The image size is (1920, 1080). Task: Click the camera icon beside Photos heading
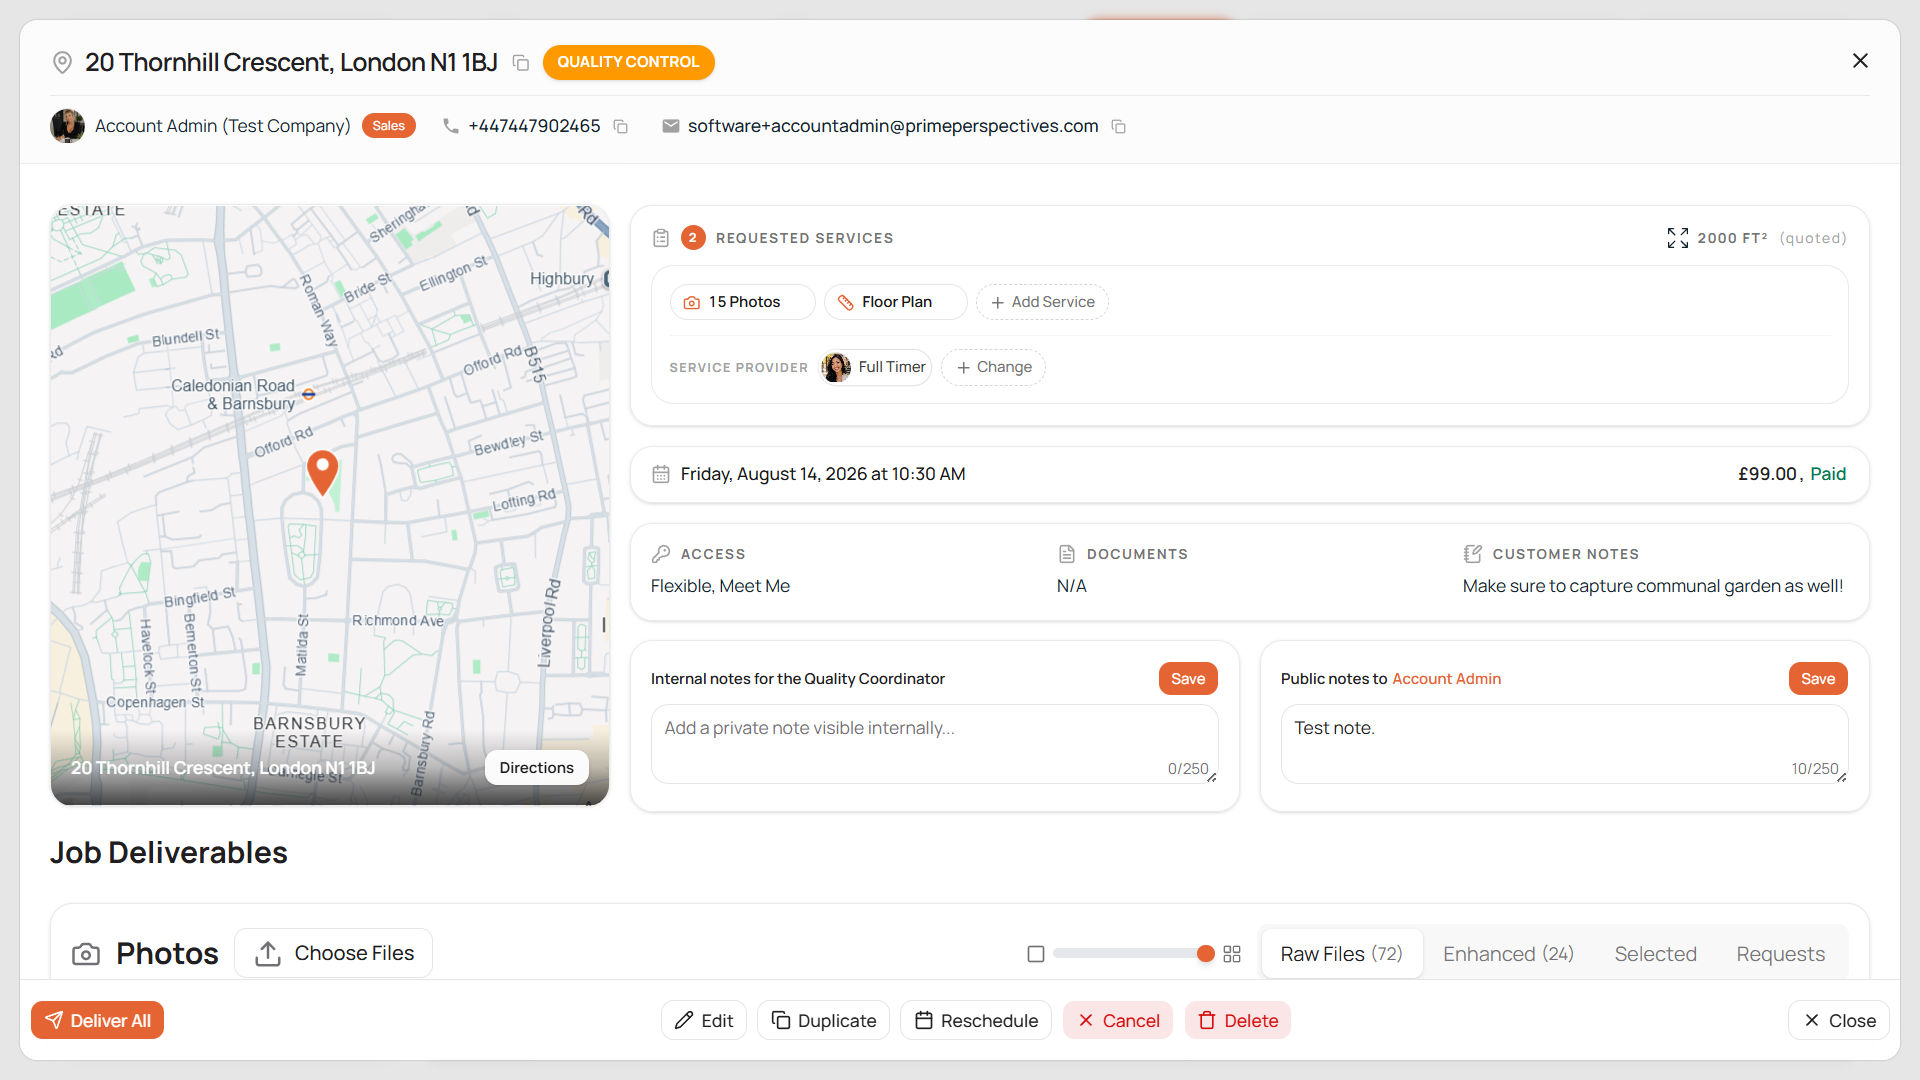pos(86,954)
